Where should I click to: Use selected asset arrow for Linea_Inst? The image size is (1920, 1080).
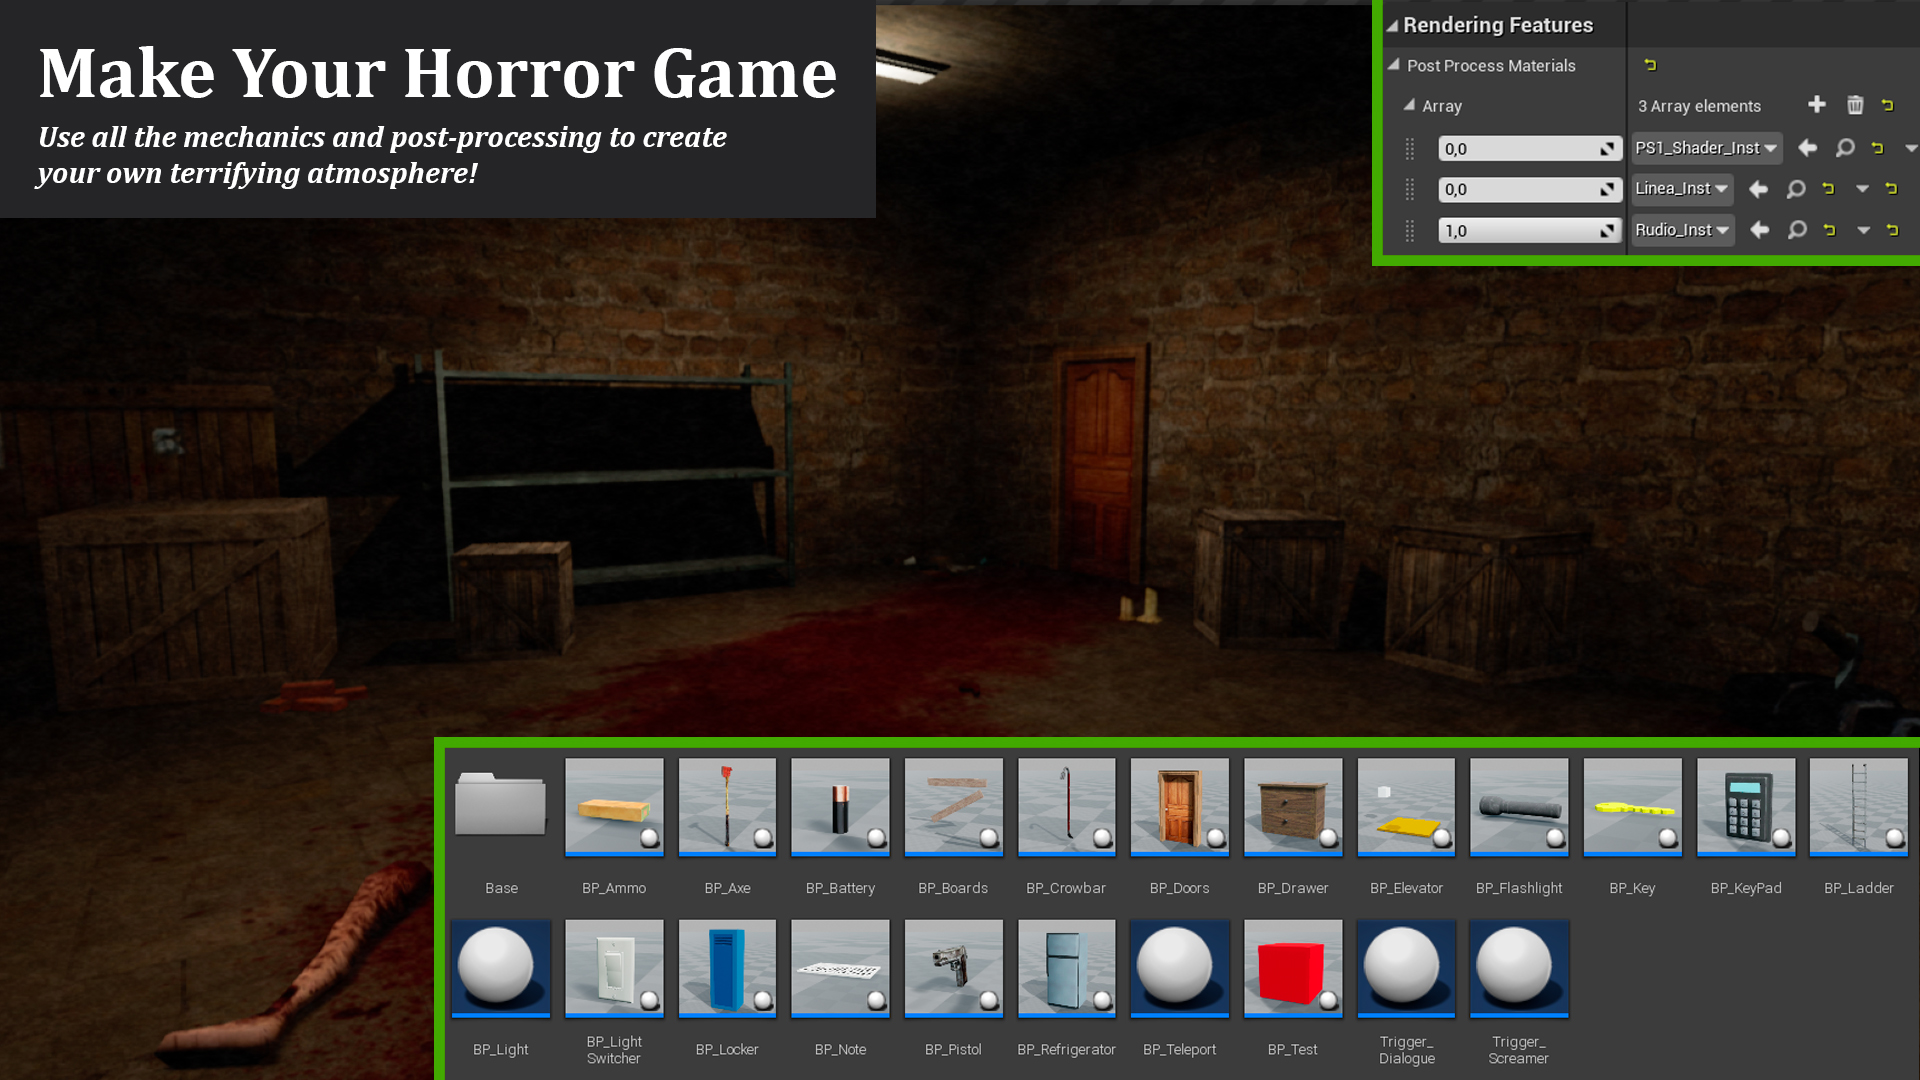click(x=1758, y=189)
